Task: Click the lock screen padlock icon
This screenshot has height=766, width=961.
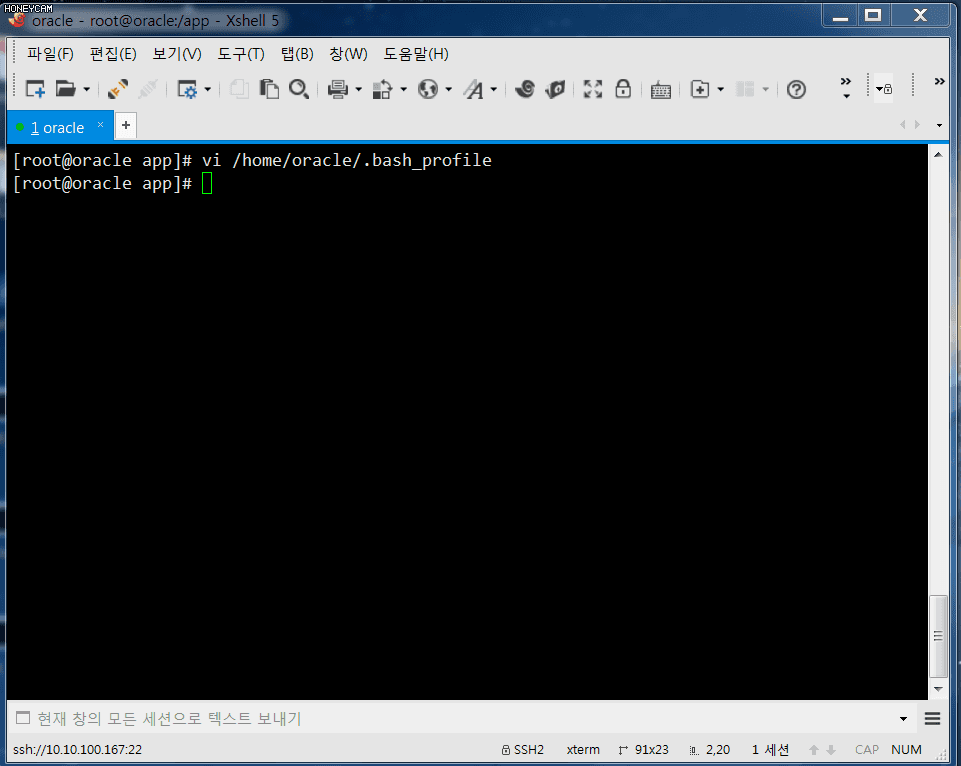Action: (x=623, y=89)
